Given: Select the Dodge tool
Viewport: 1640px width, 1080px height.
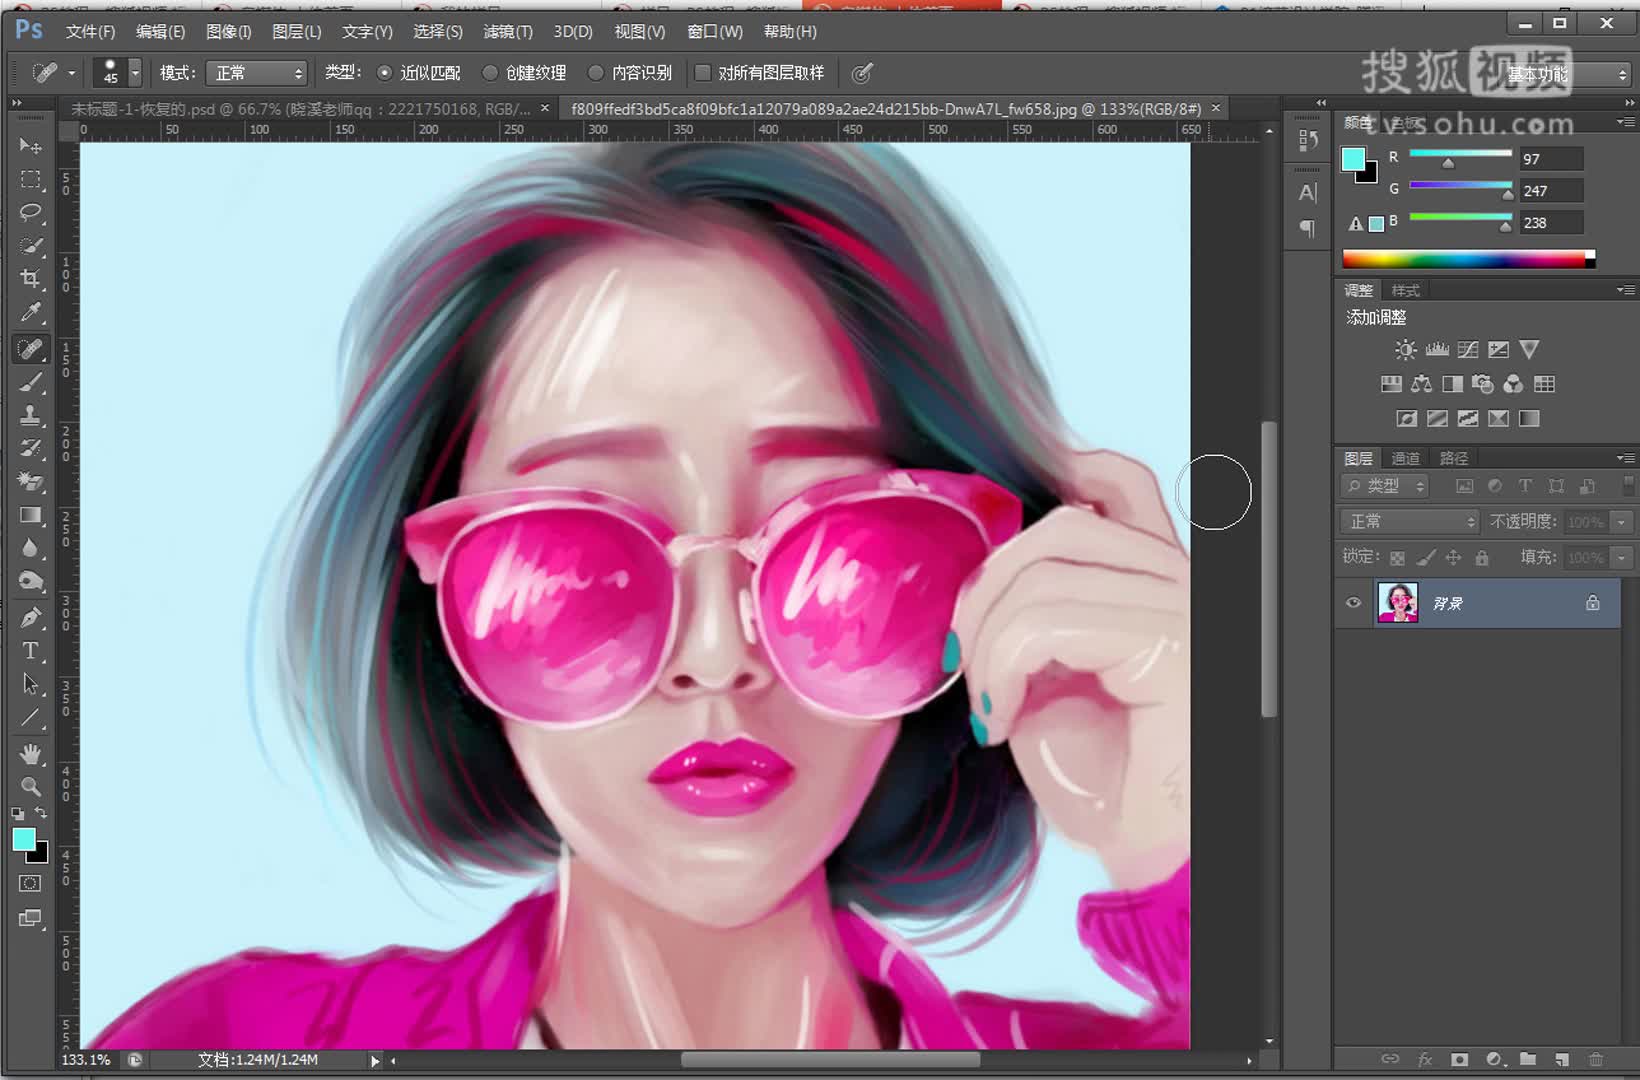Looking at the screenshot, I should pyautogui.click(x=30, y=582).
